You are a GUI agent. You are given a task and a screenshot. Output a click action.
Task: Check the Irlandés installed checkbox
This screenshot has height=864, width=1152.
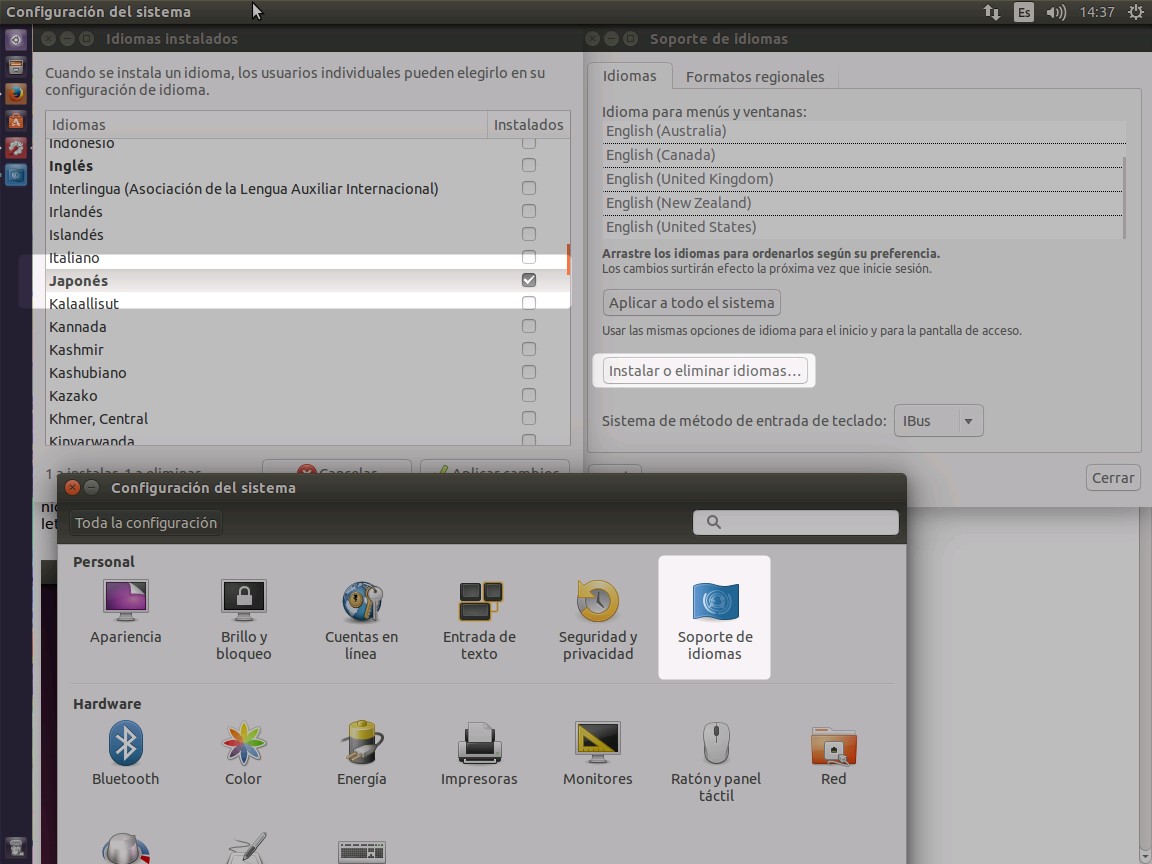pyautogui.click(x=529, y=211)
